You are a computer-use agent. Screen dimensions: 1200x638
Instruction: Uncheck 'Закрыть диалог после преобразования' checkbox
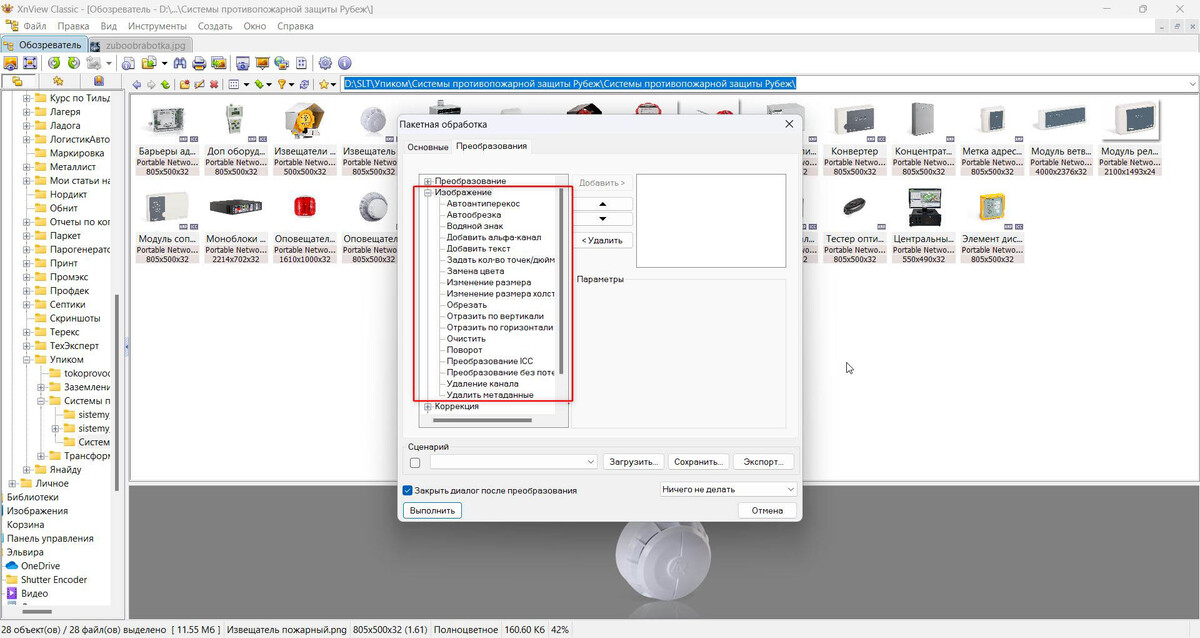click(x=408, y=491)
